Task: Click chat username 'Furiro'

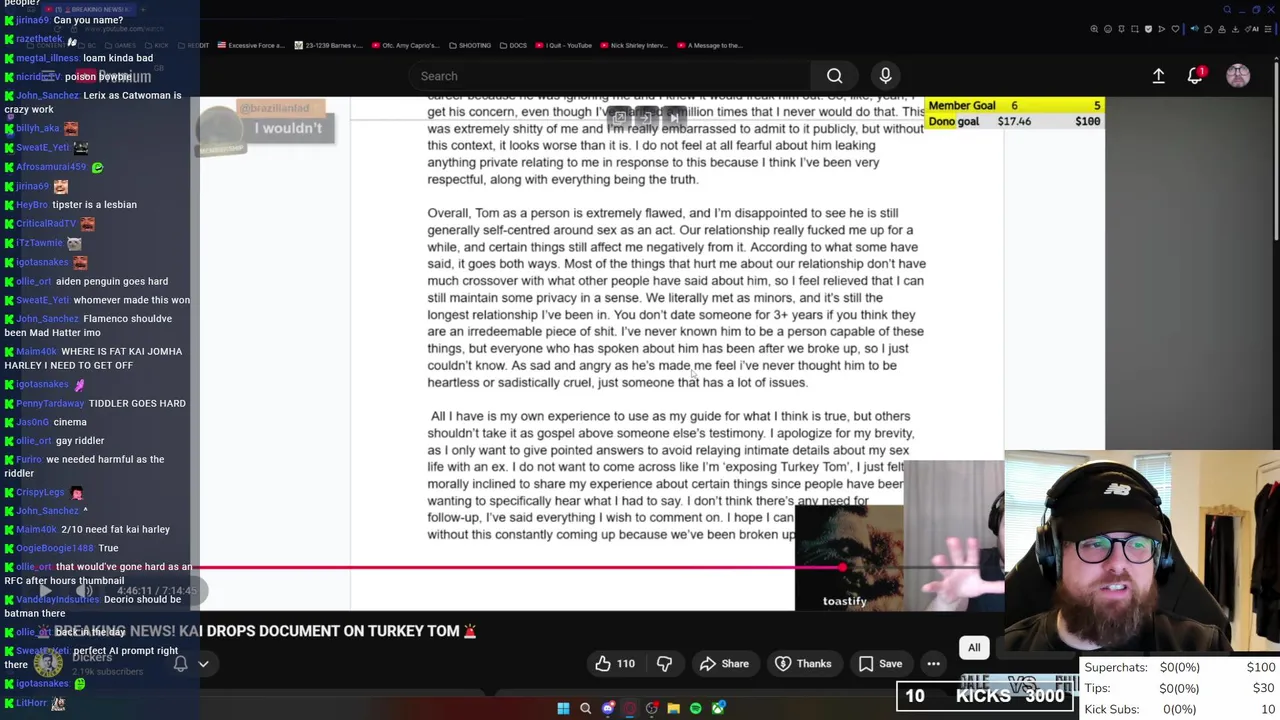Action: (x=29, y=460)
